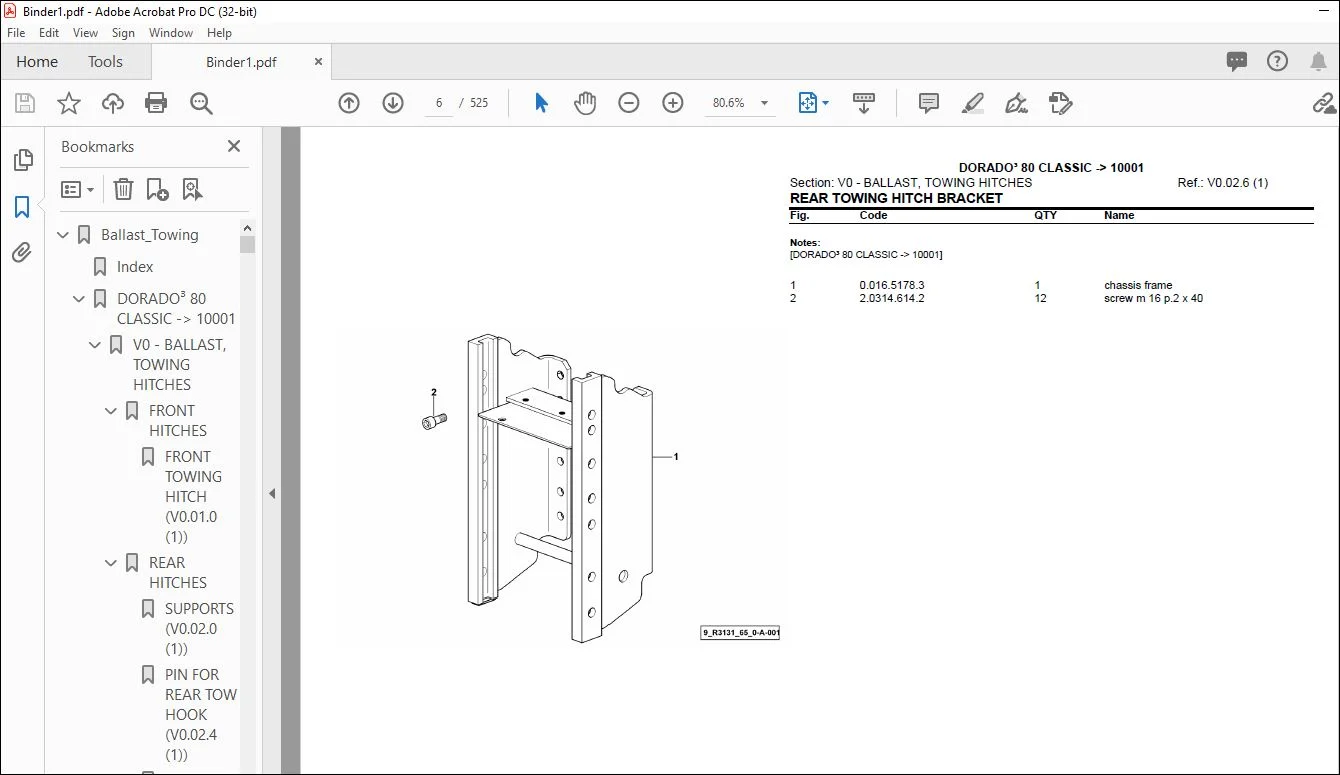Close the Binder1.pdf tab
The image size is (1340, 775).
(319, 62)
